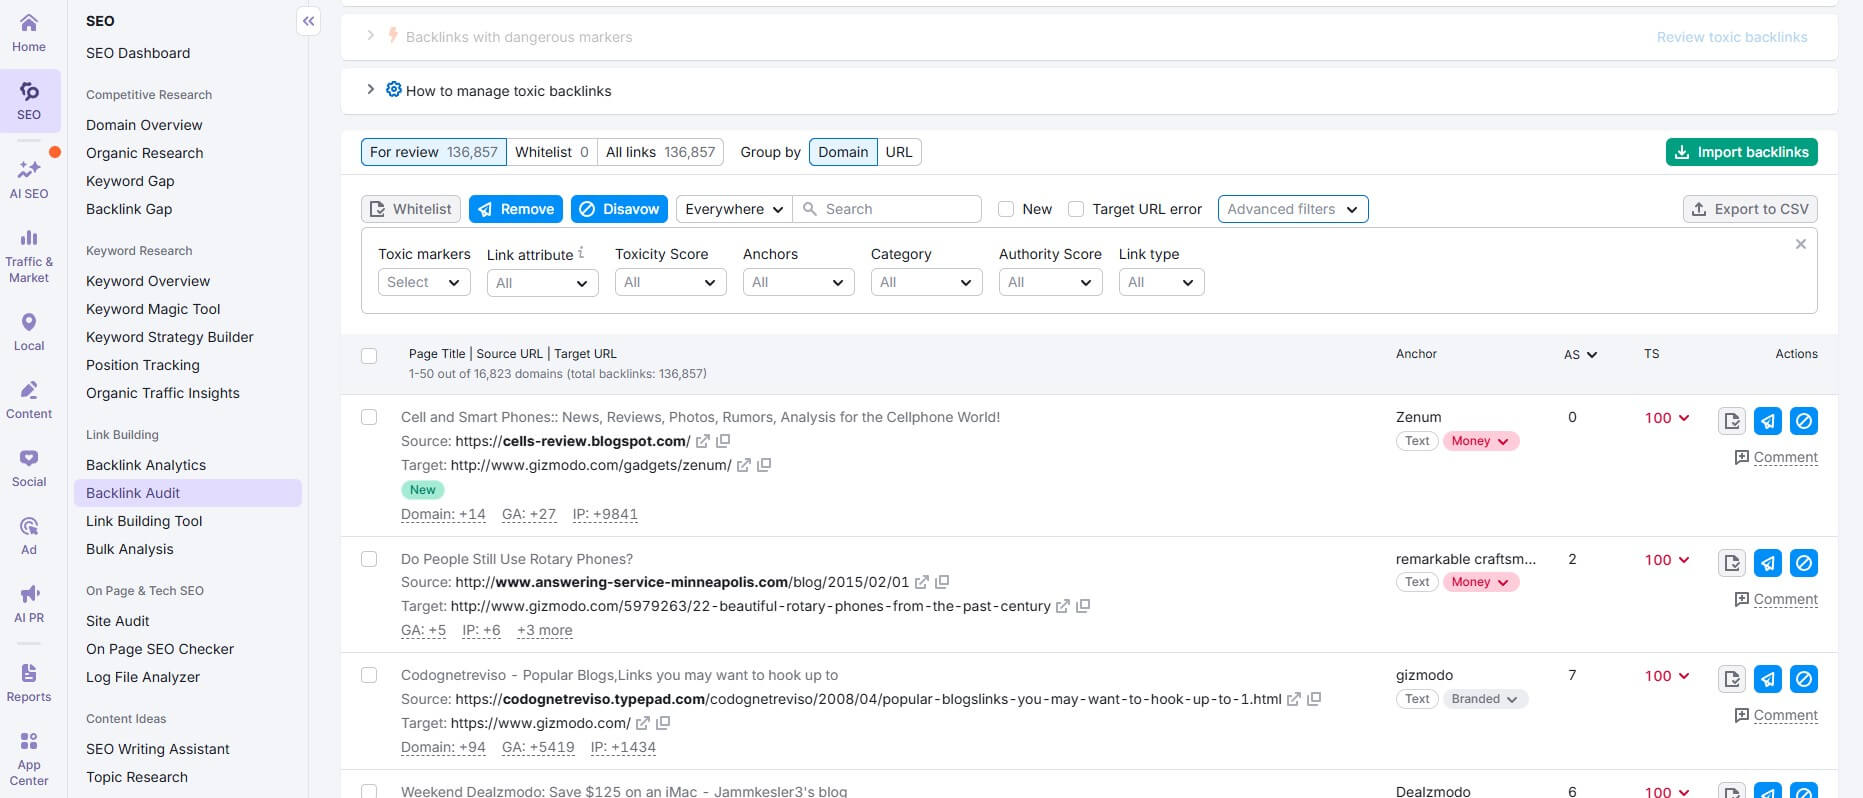Remove icon for answering-service-minneapolis row
This screenshot has width=1863, height=798.
[1768, 563]
